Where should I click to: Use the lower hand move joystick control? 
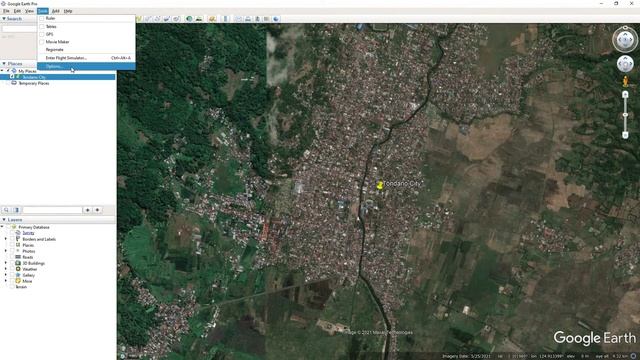(625, 64)
